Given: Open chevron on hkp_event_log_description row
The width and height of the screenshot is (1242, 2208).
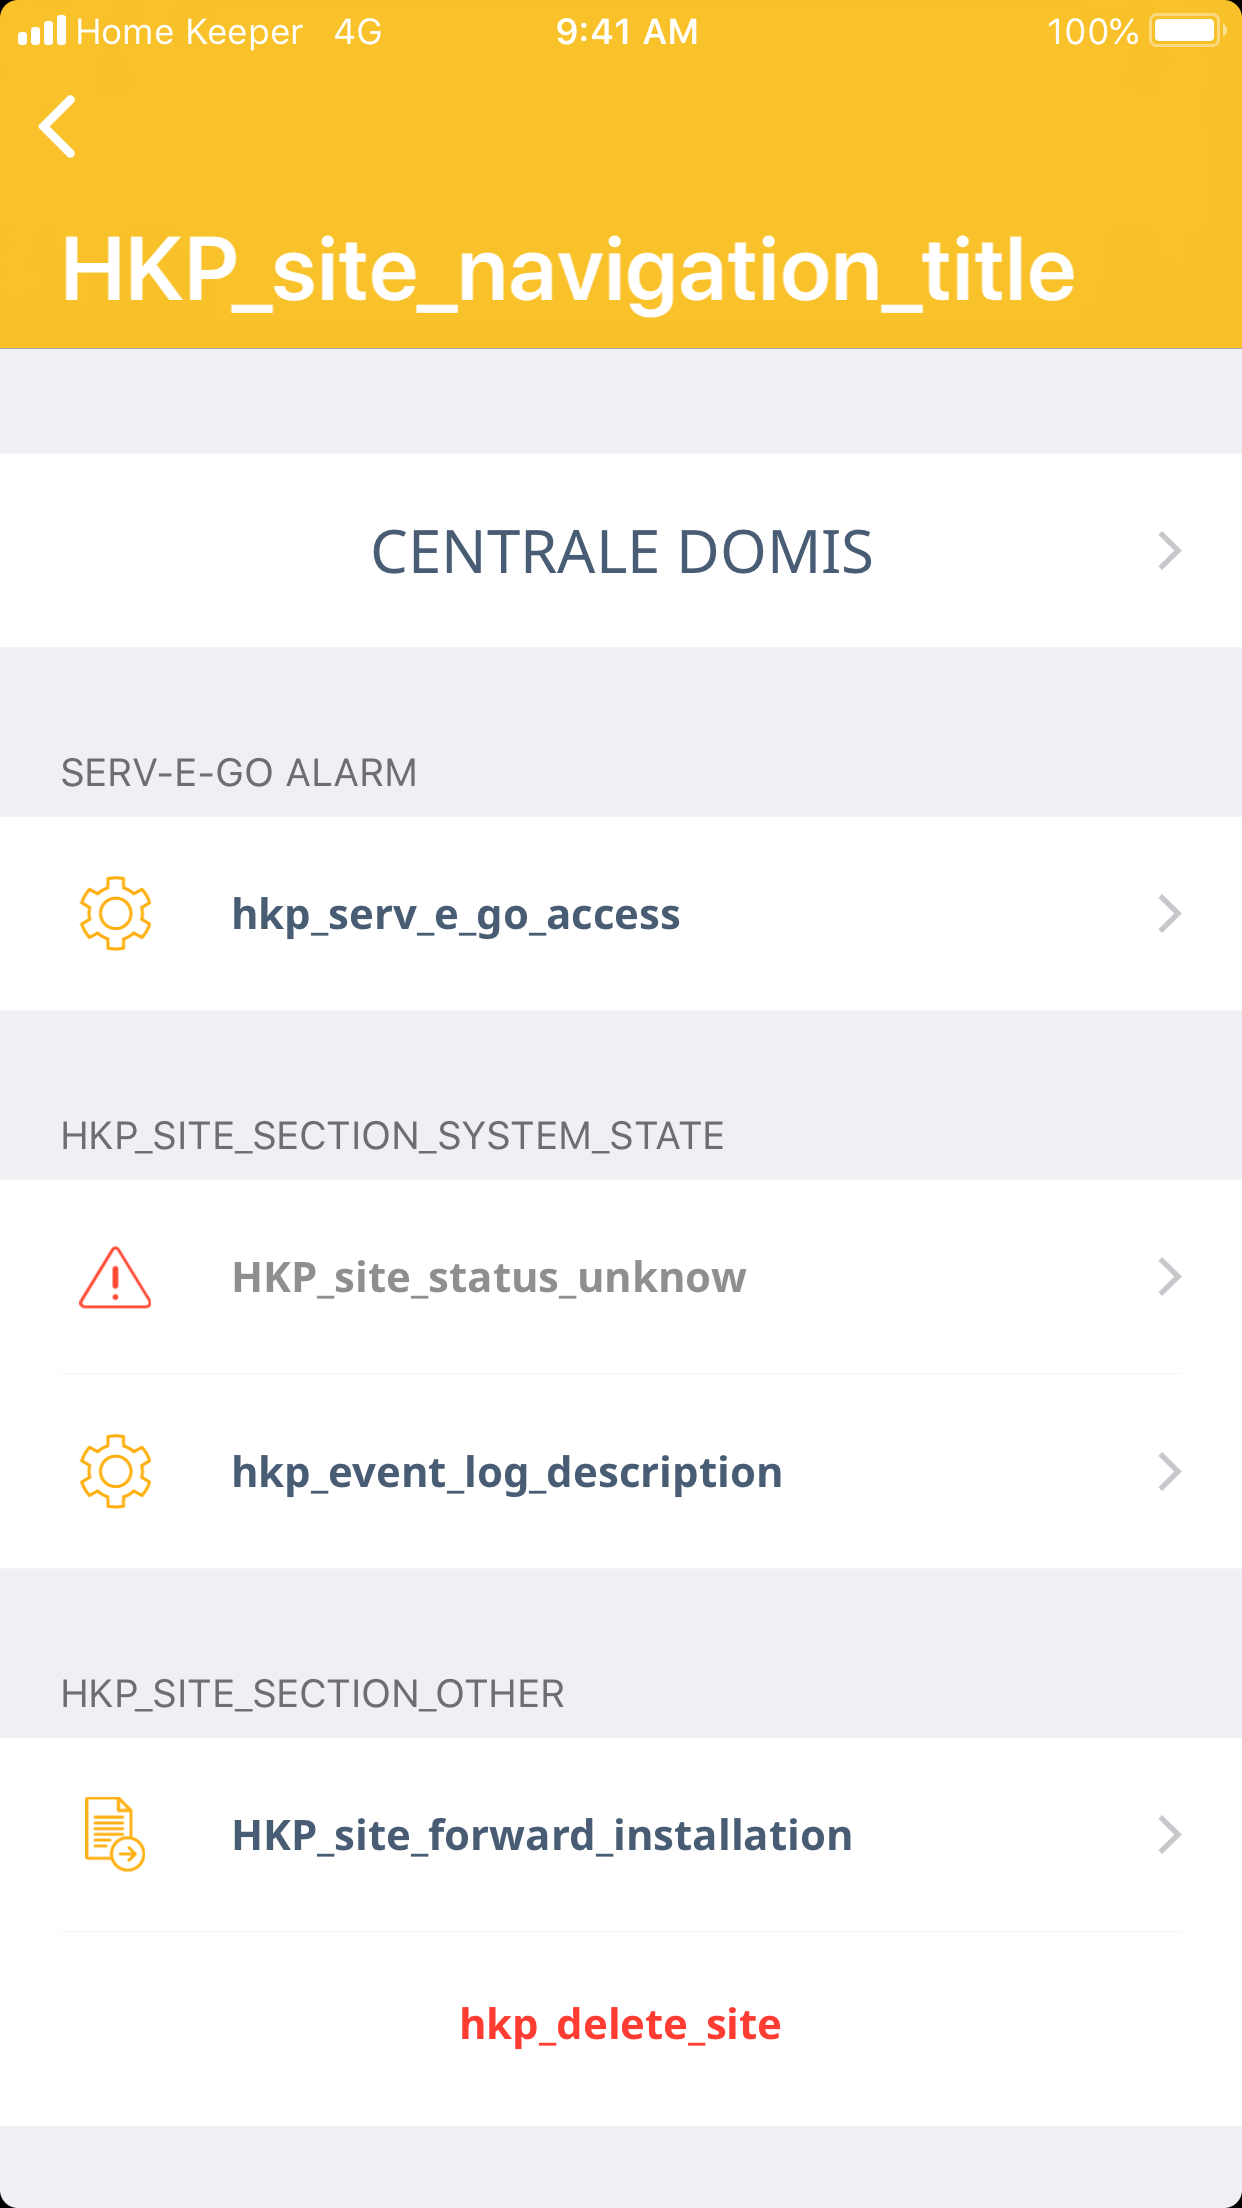Looking at the screenshot, I should (1169, 1472).
